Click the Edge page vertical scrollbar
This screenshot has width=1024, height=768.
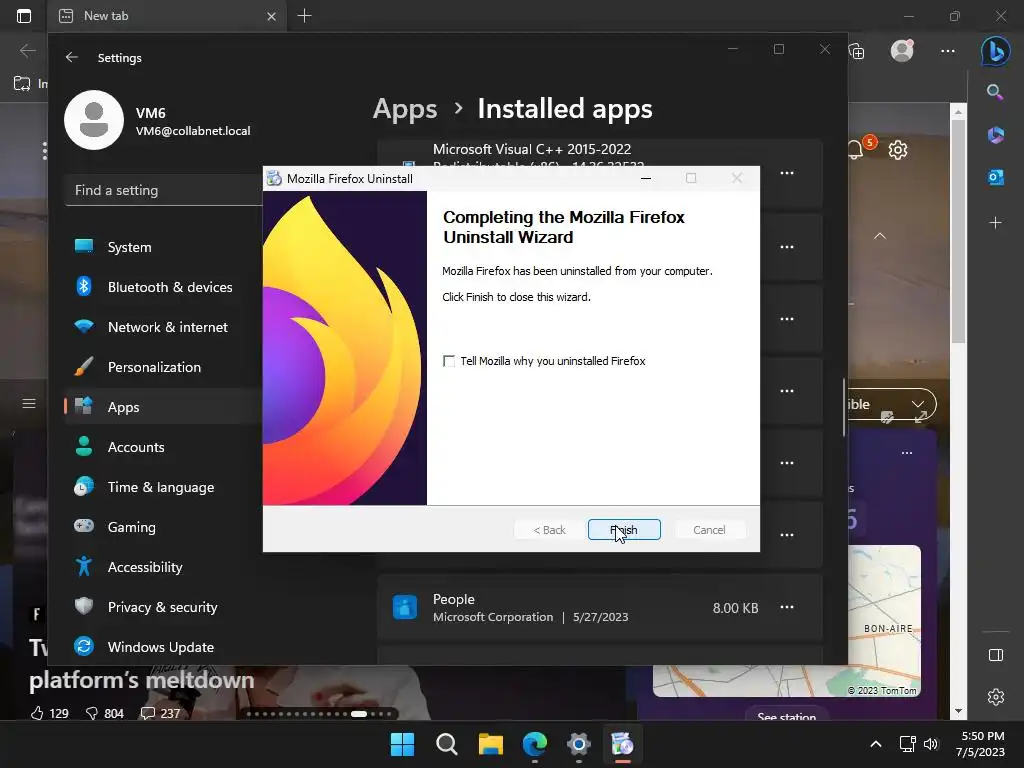pos(958,231)
